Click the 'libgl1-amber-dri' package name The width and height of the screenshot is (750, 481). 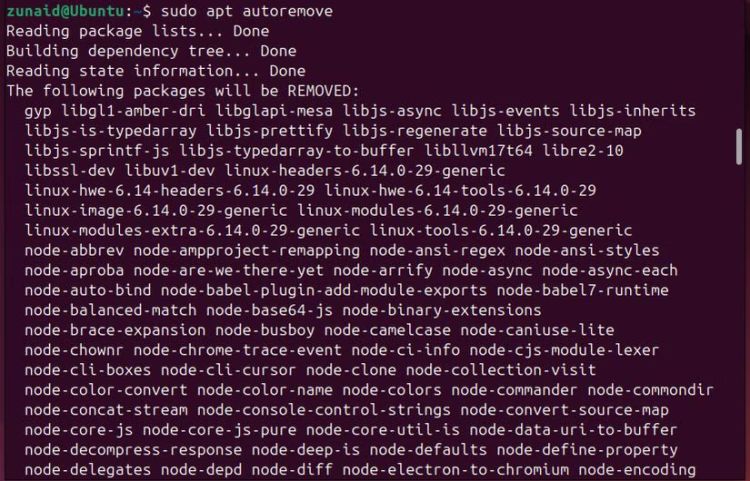coord(133,111)
